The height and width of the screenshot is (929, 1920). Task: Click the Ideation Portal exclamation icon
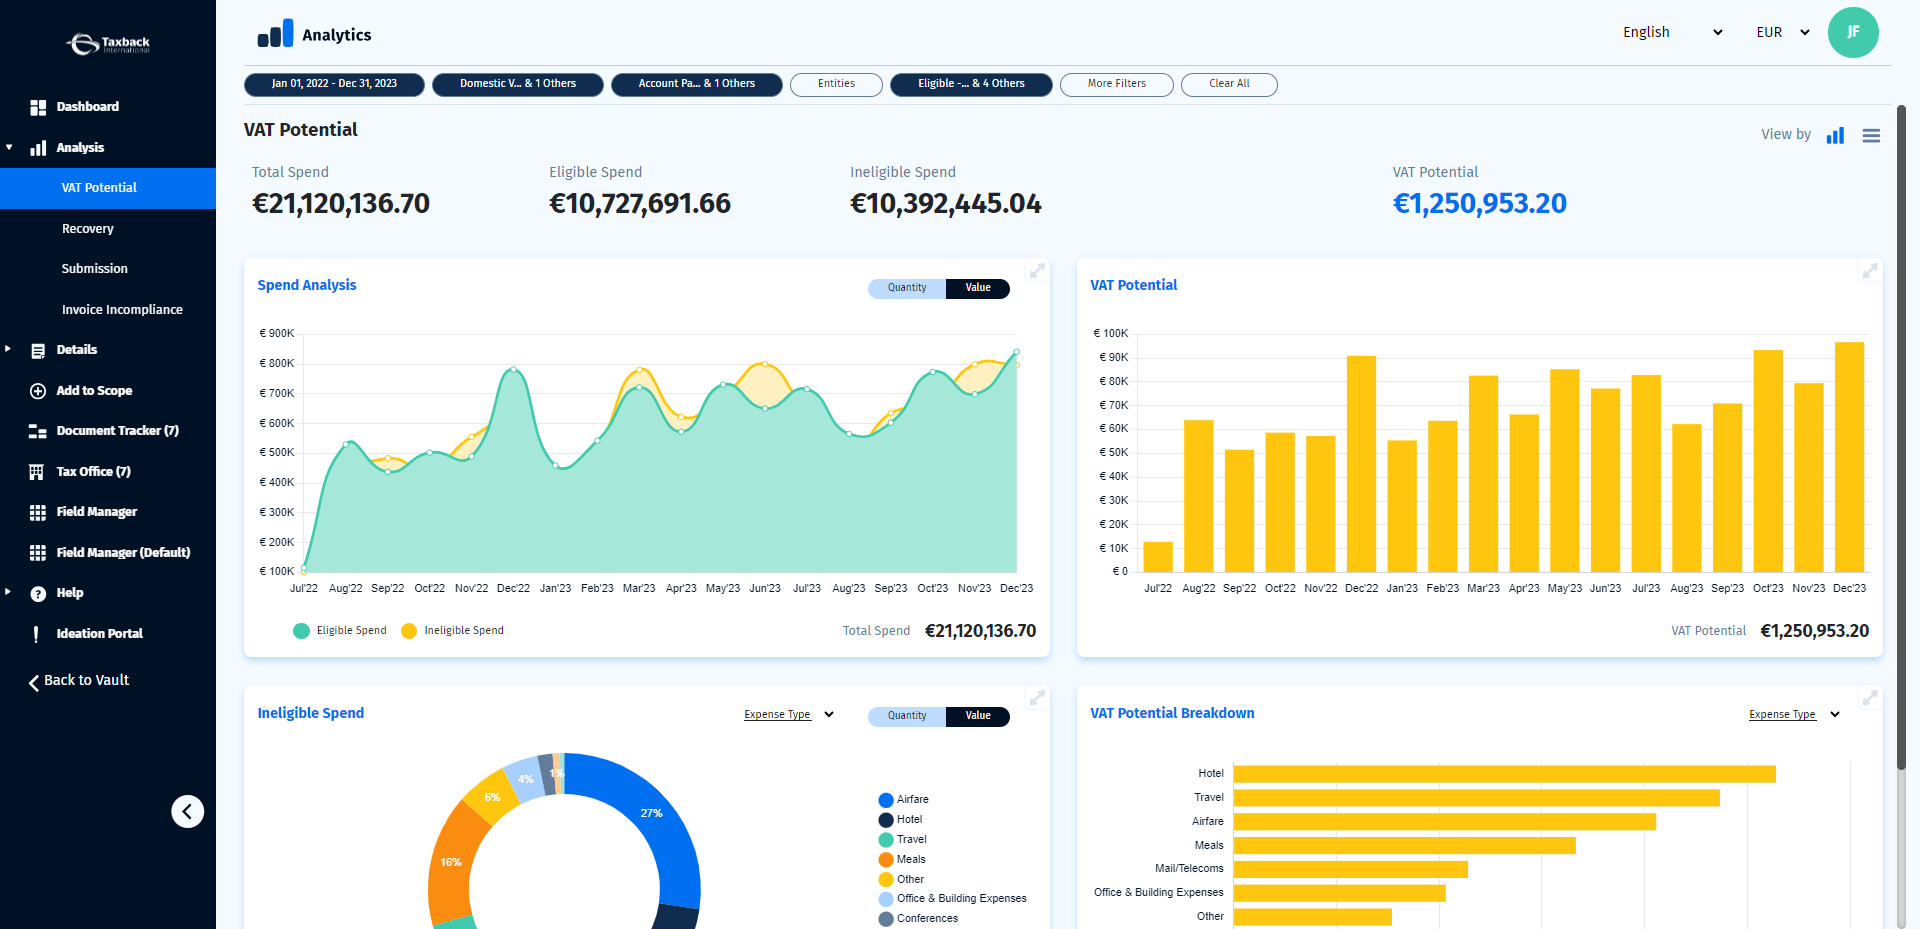tap(36, 634)
